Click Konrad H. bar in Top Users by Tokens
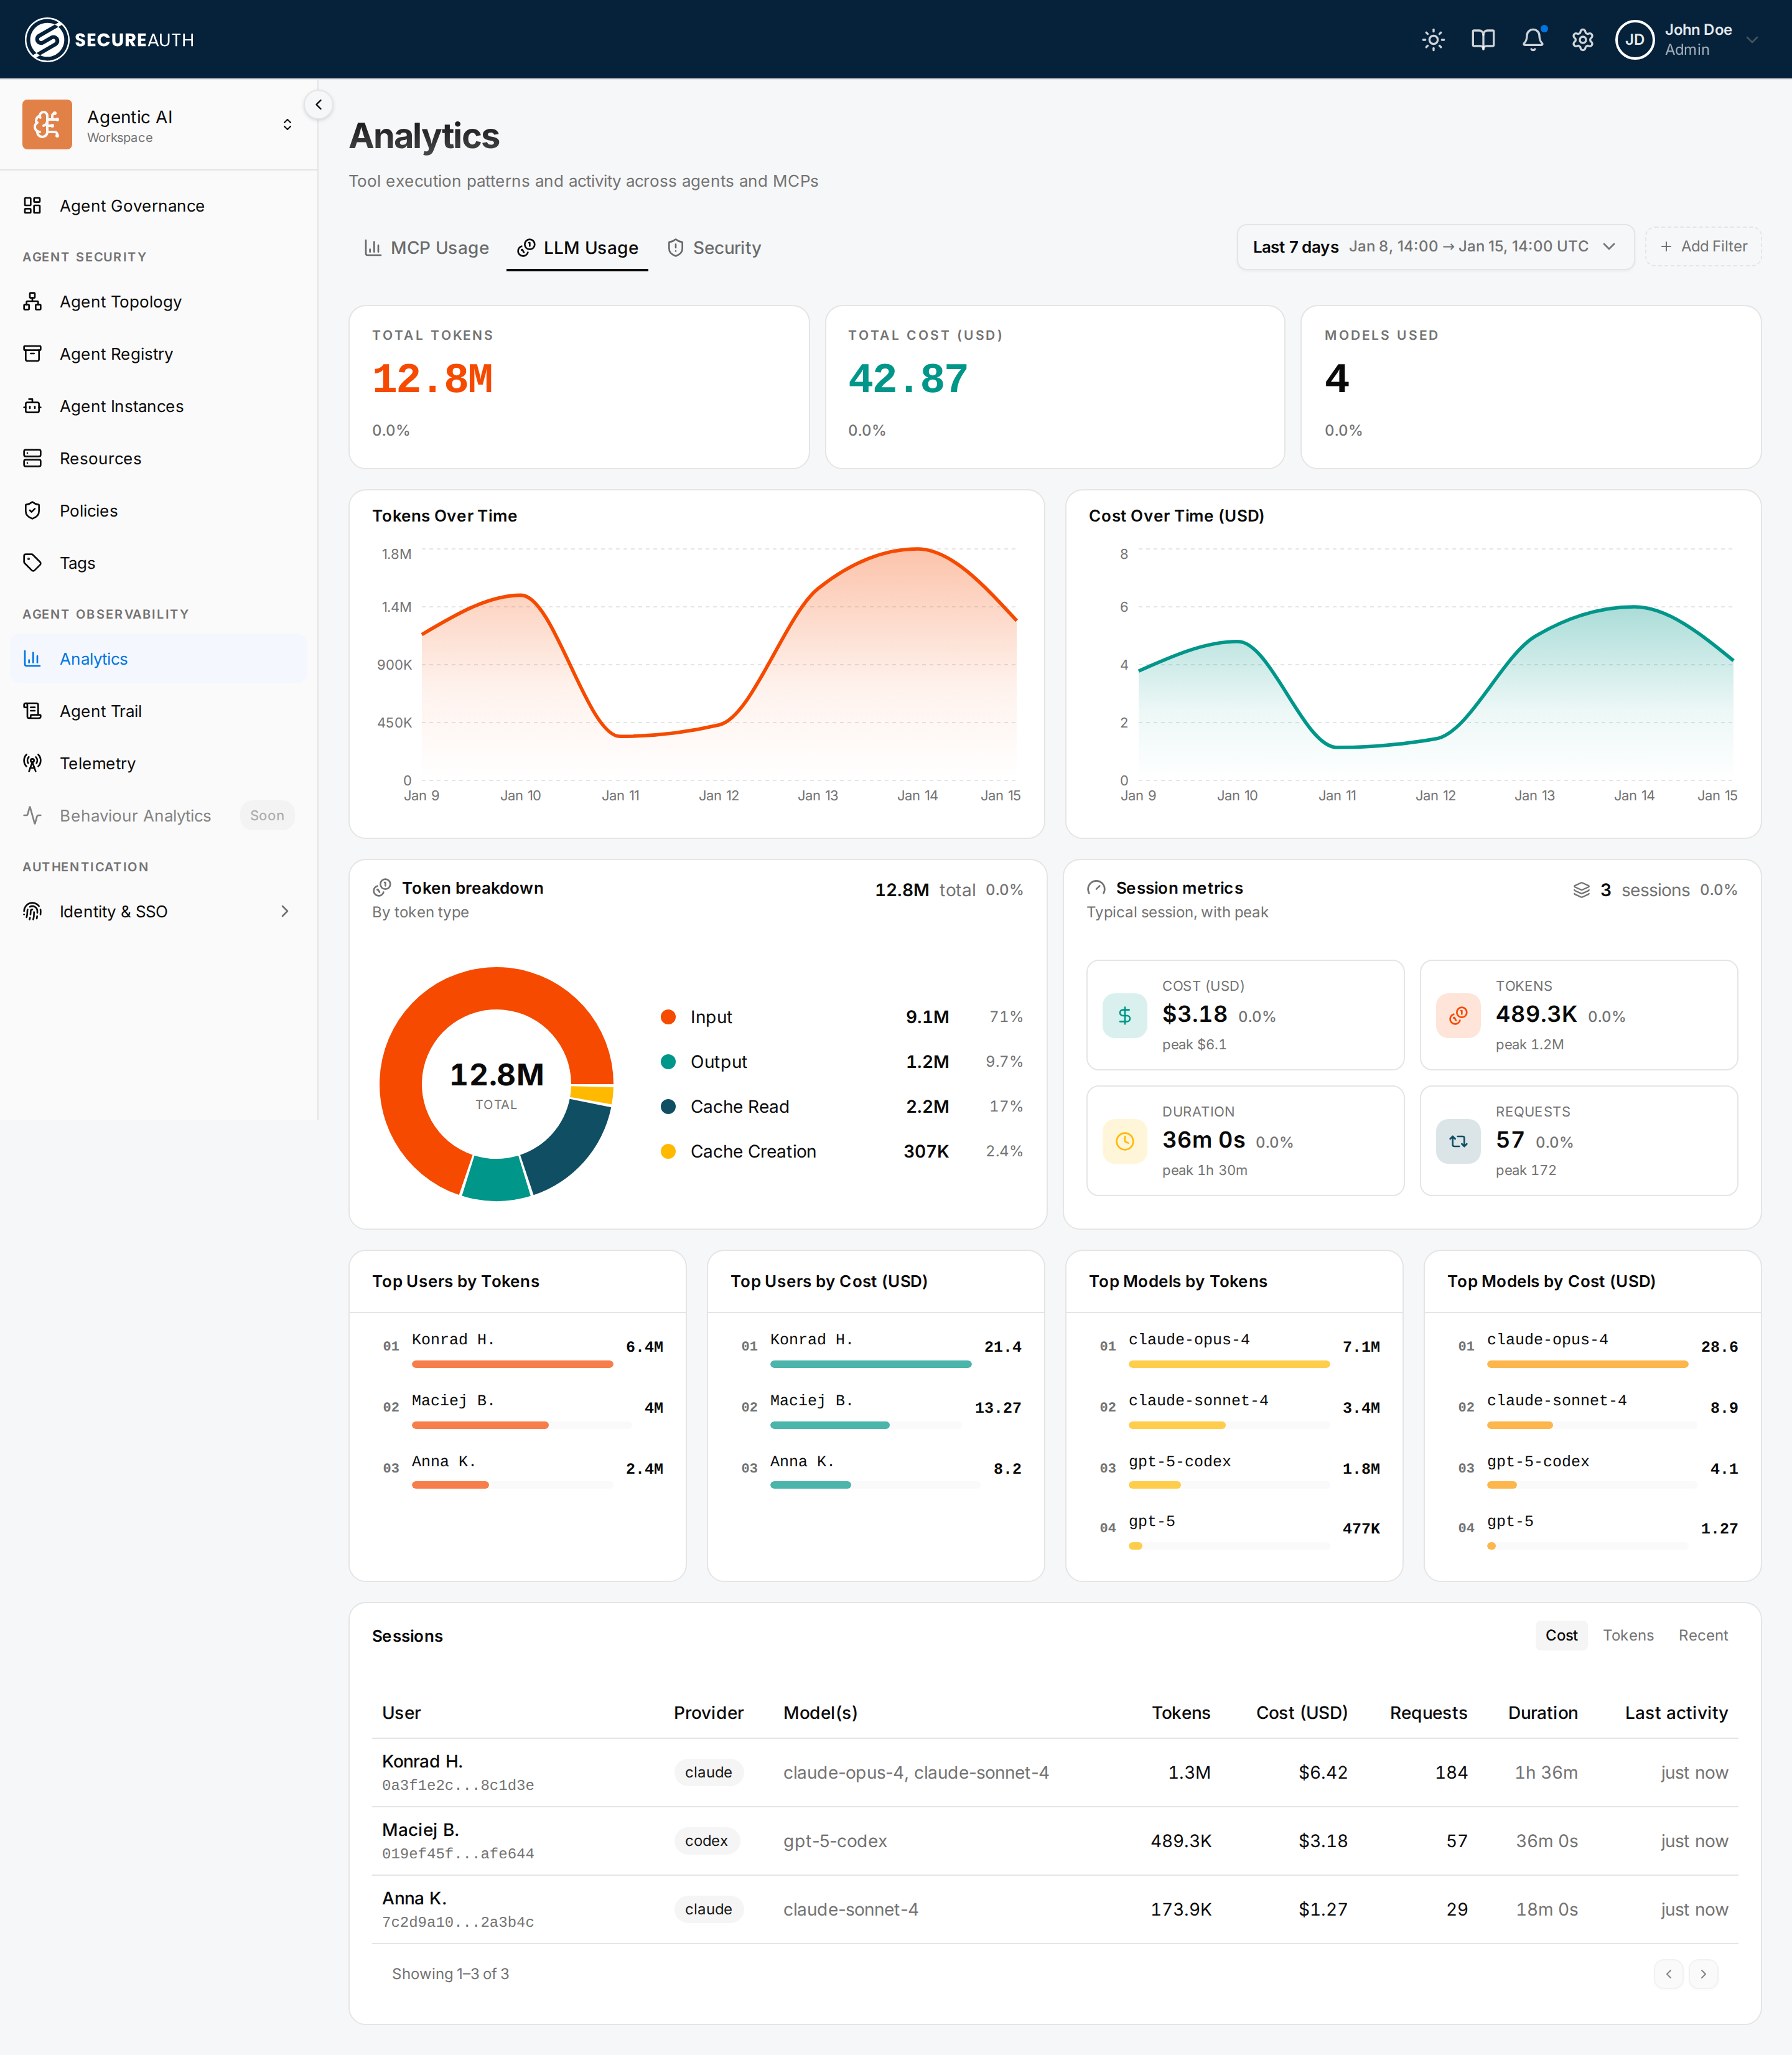The image size is (1792, 2055). pos(512,1364)
